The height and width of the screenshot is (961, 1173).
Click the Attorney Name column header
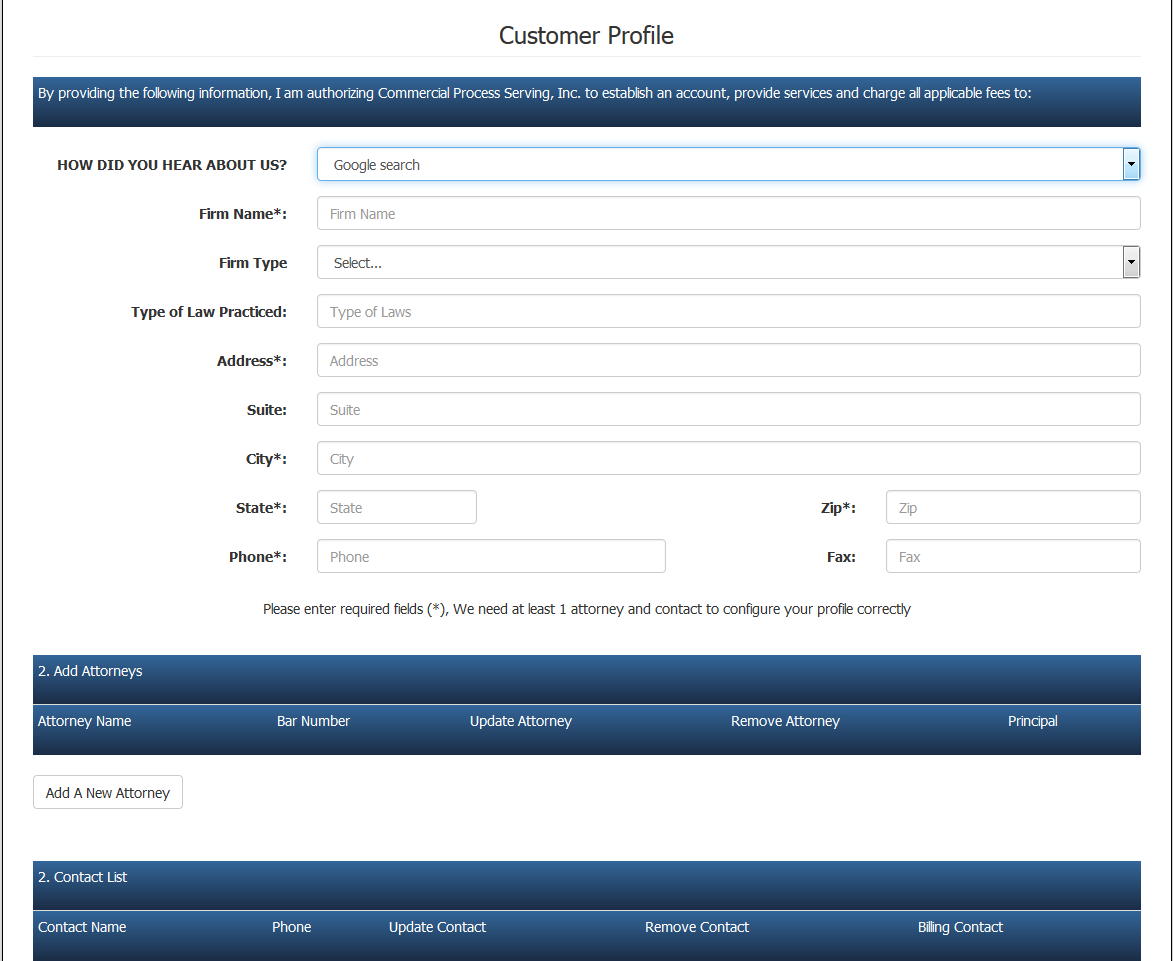click(x=85, y=721)
